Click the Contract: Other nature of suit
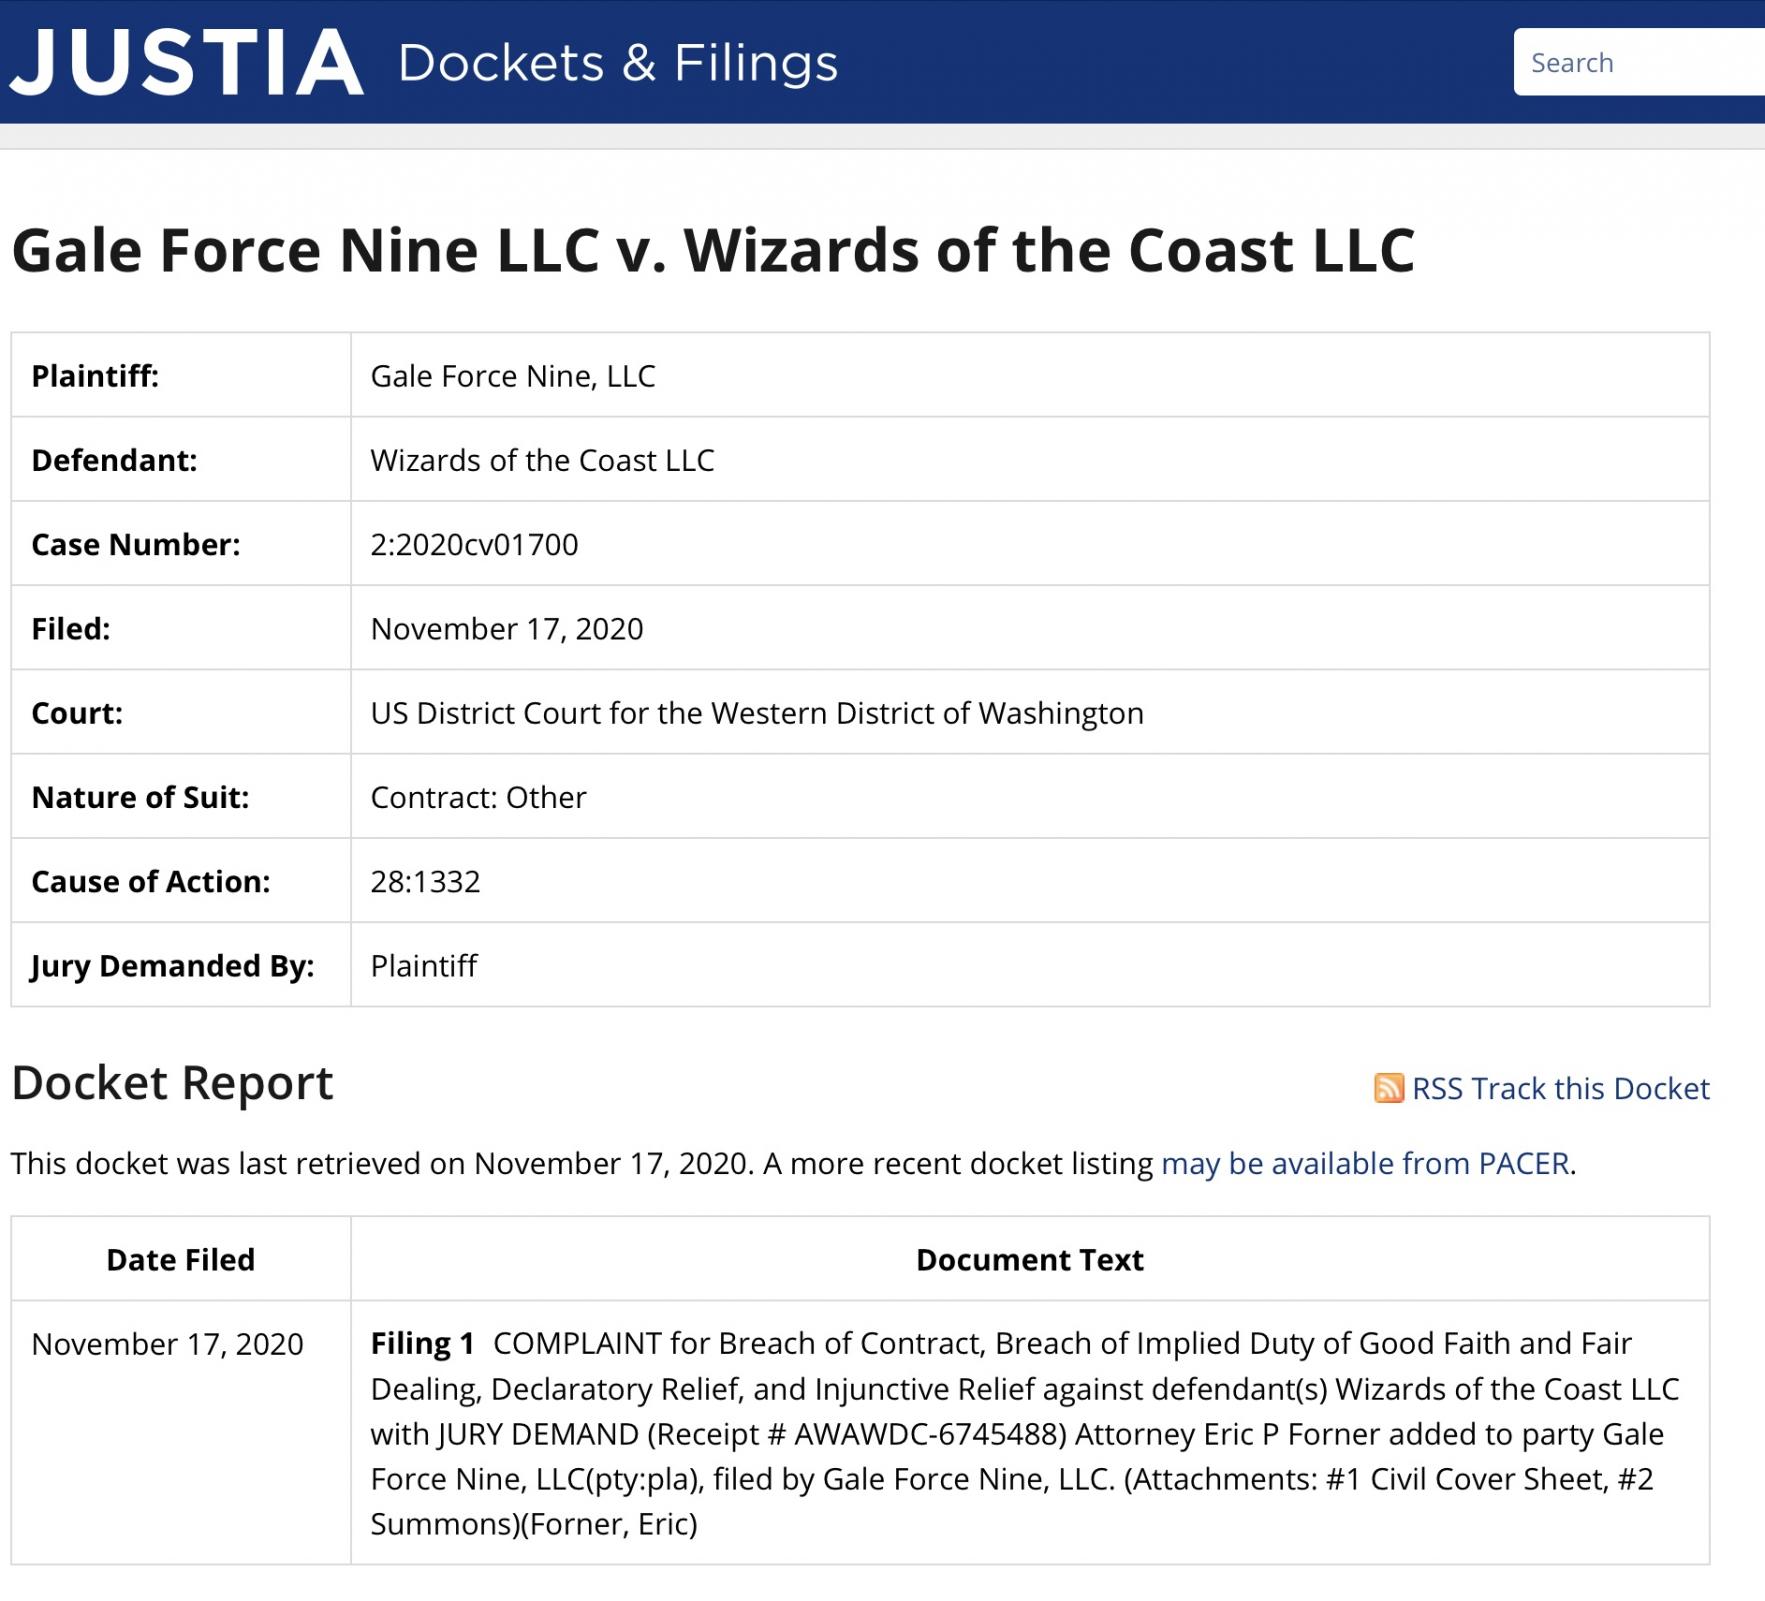The height and width of the screenshot is (1601, 1765). [478, 797]
